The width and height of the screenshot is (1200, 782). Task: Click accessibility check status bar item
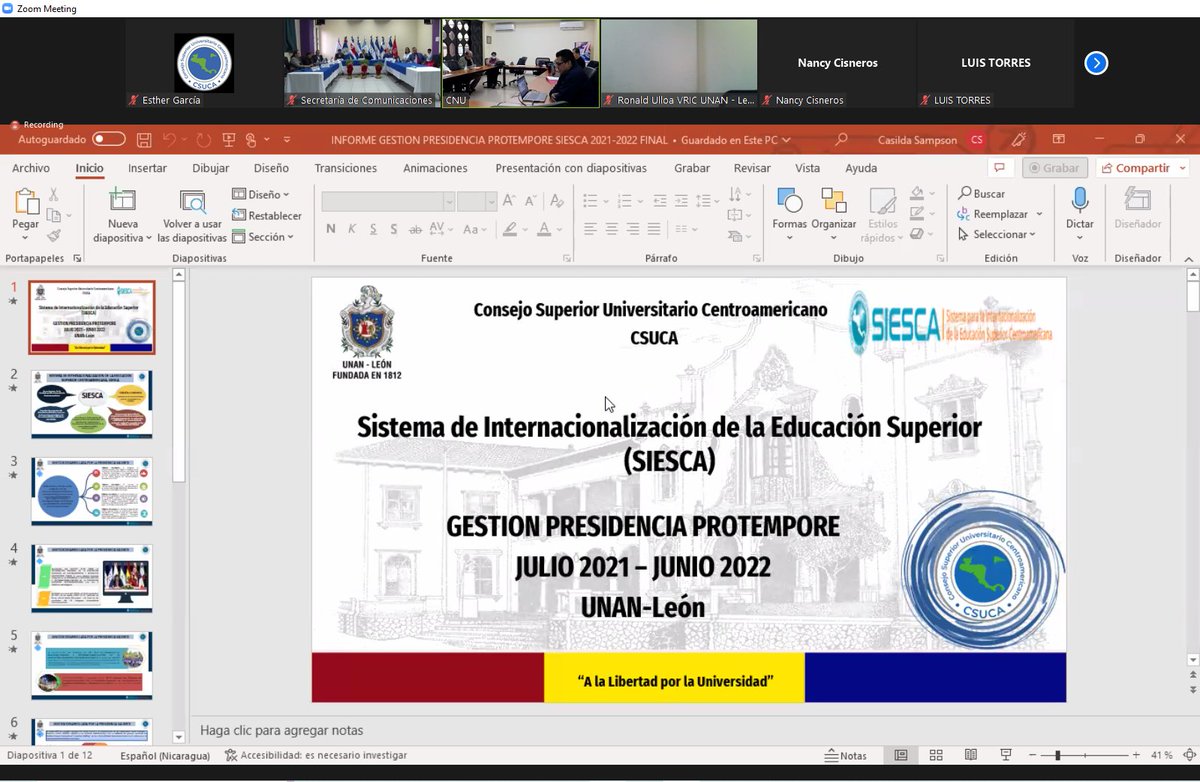316,755
